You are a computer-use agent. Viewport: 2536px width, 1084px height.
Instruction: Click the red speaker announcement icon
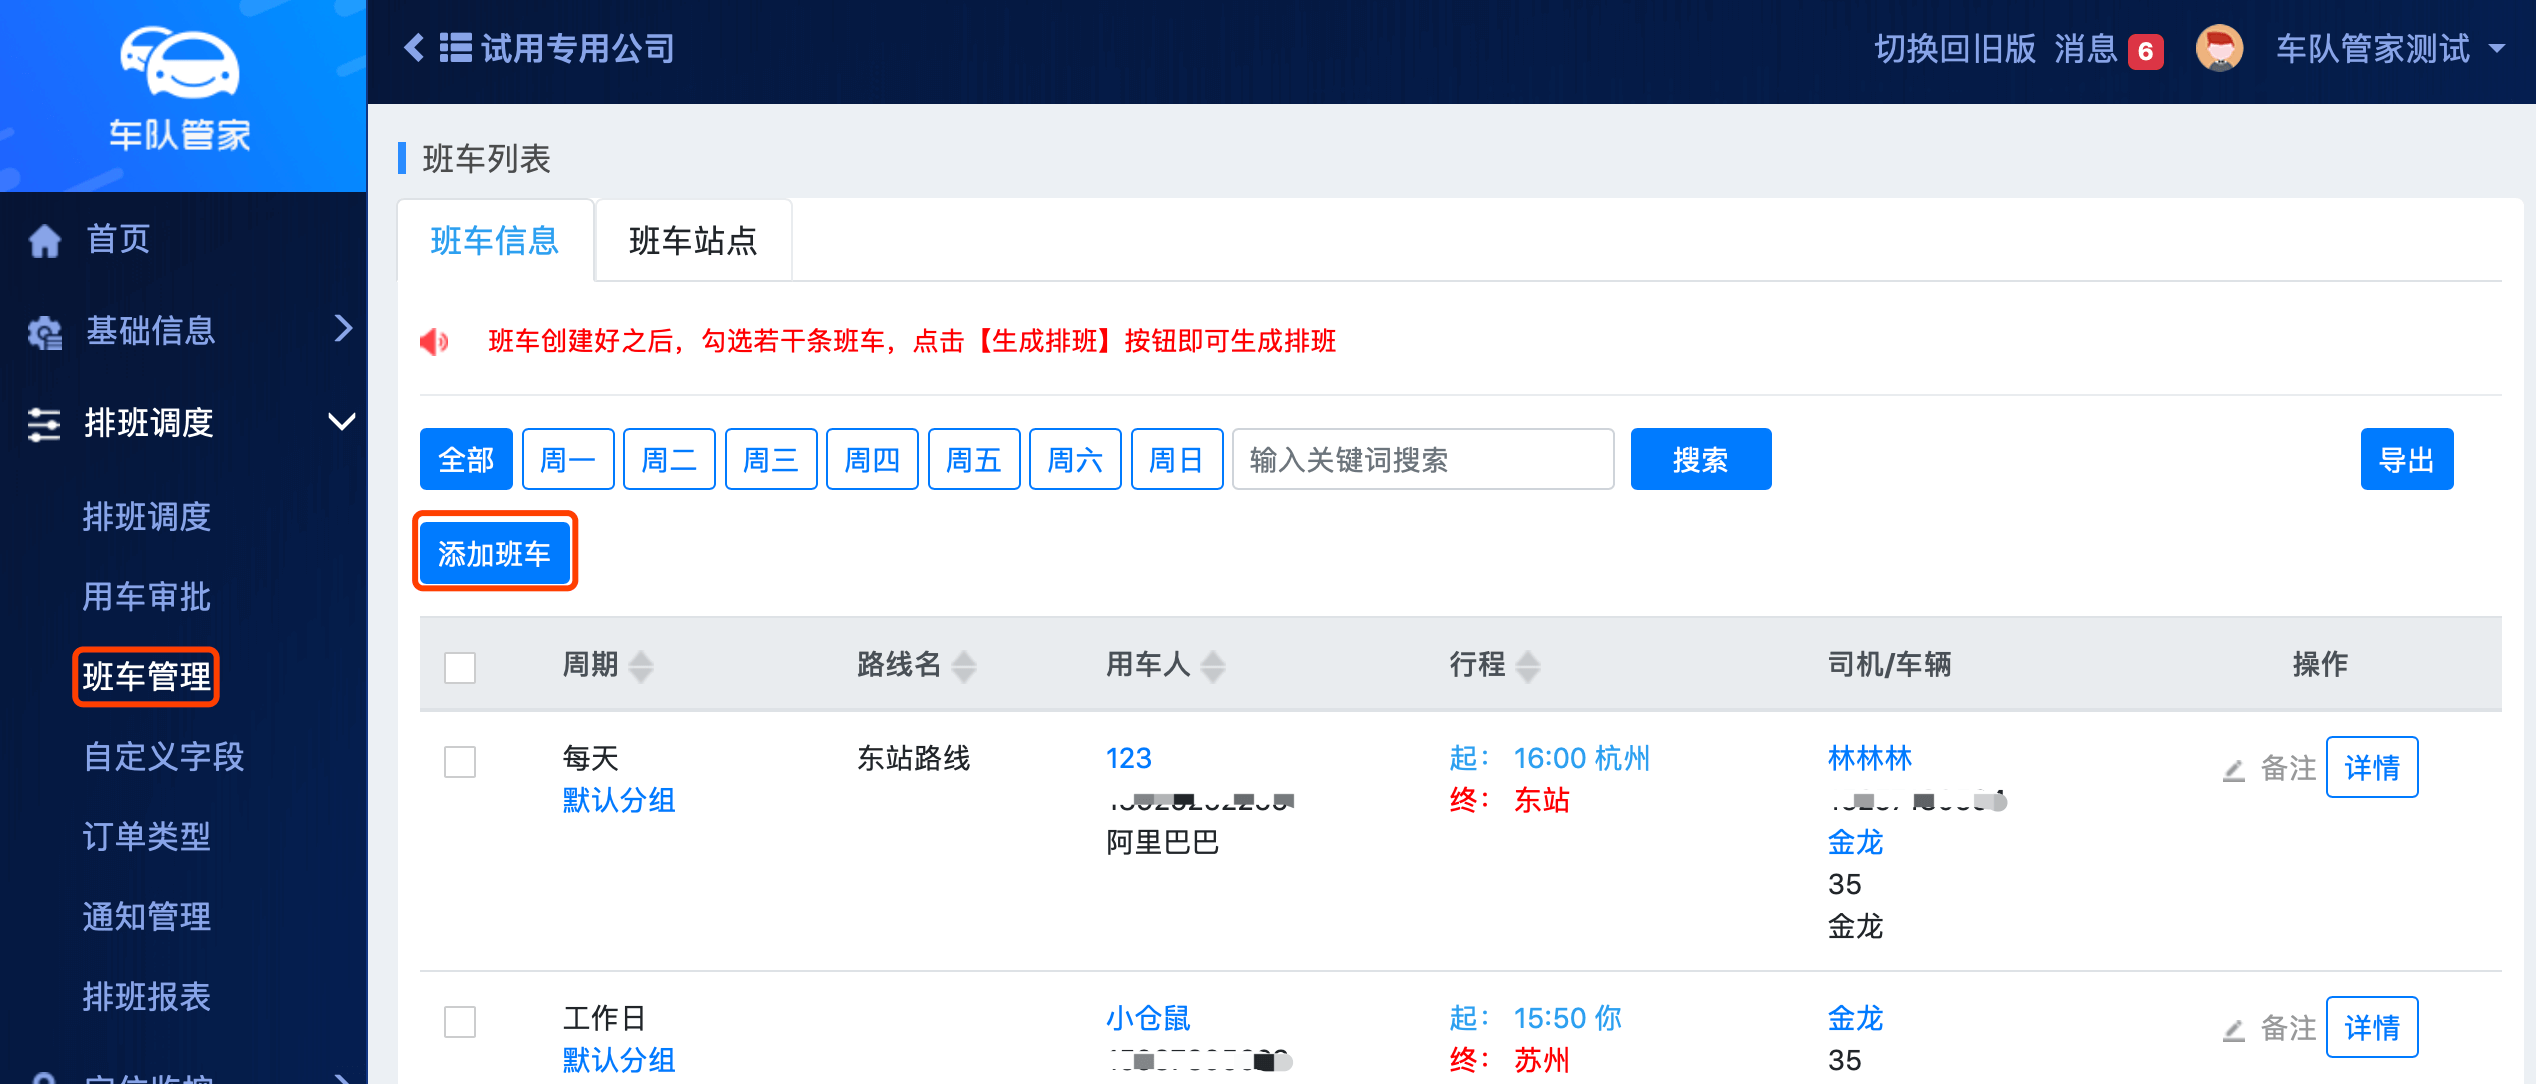[x=434, y=342]
